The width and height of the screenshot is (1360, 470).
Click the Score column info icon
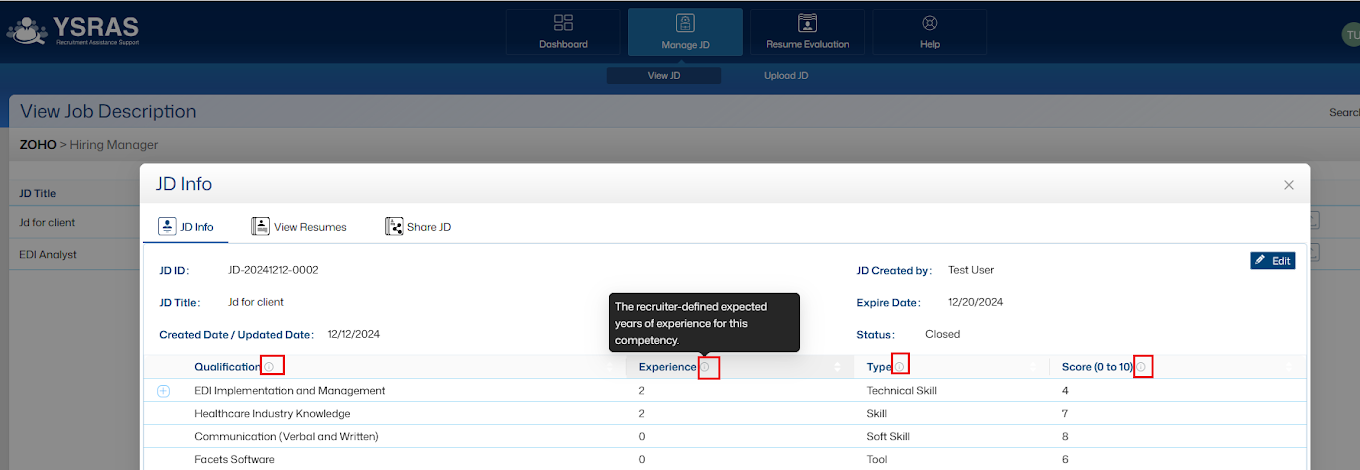[1141, 367]
